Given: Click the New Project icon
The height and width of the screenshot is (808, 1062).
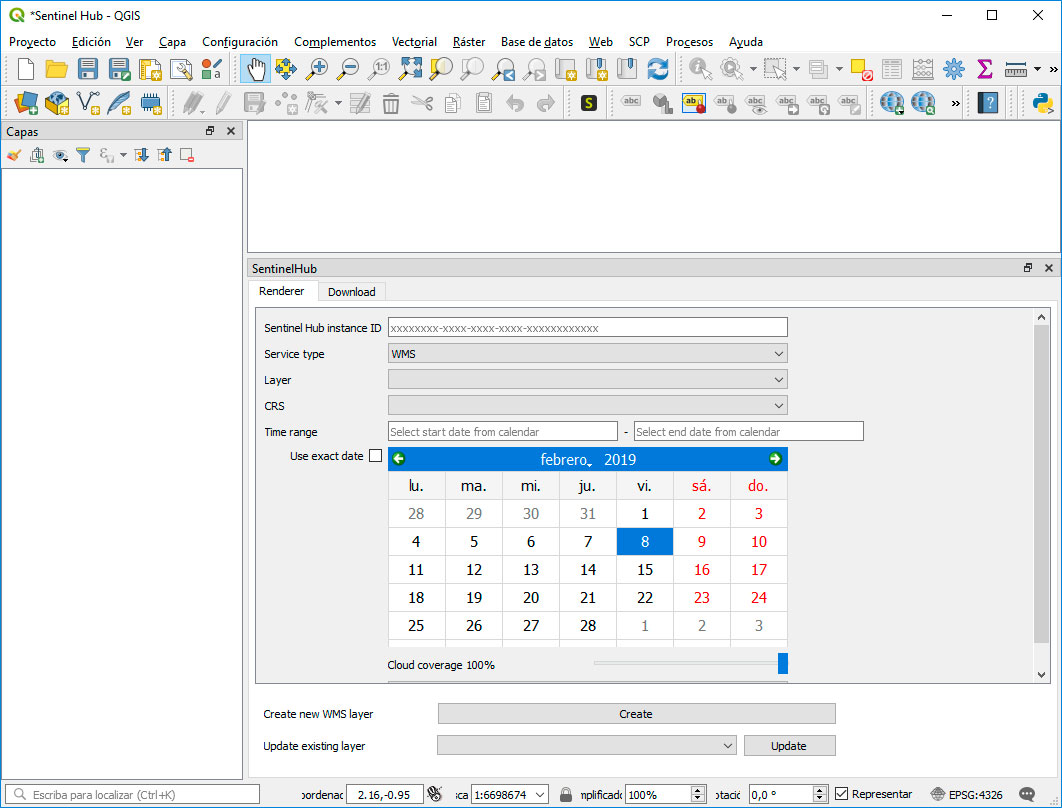Looking at the screenshot, I should tap(26, 69).
